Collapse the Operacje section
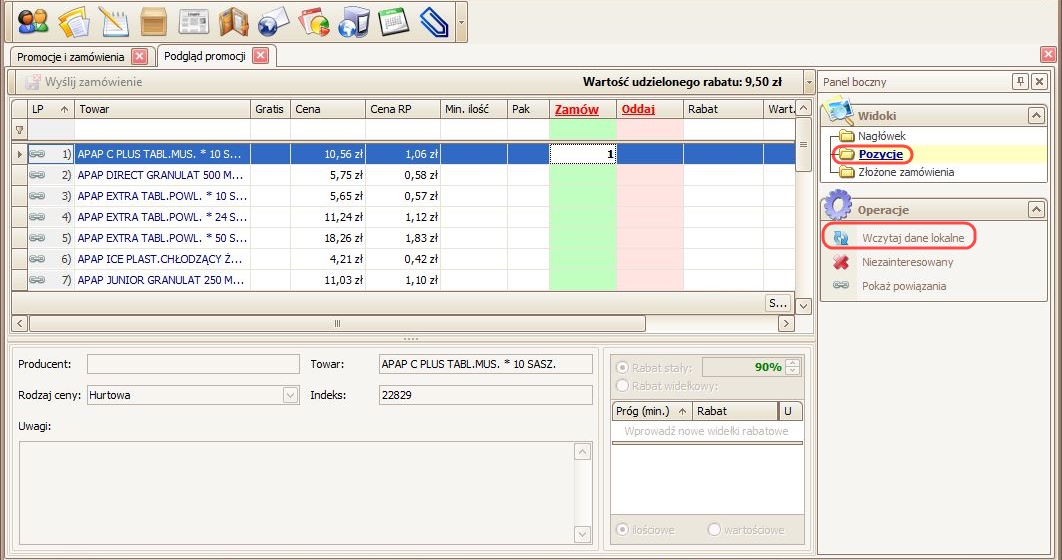1062x560 pixels. [x=1037, y=210]
